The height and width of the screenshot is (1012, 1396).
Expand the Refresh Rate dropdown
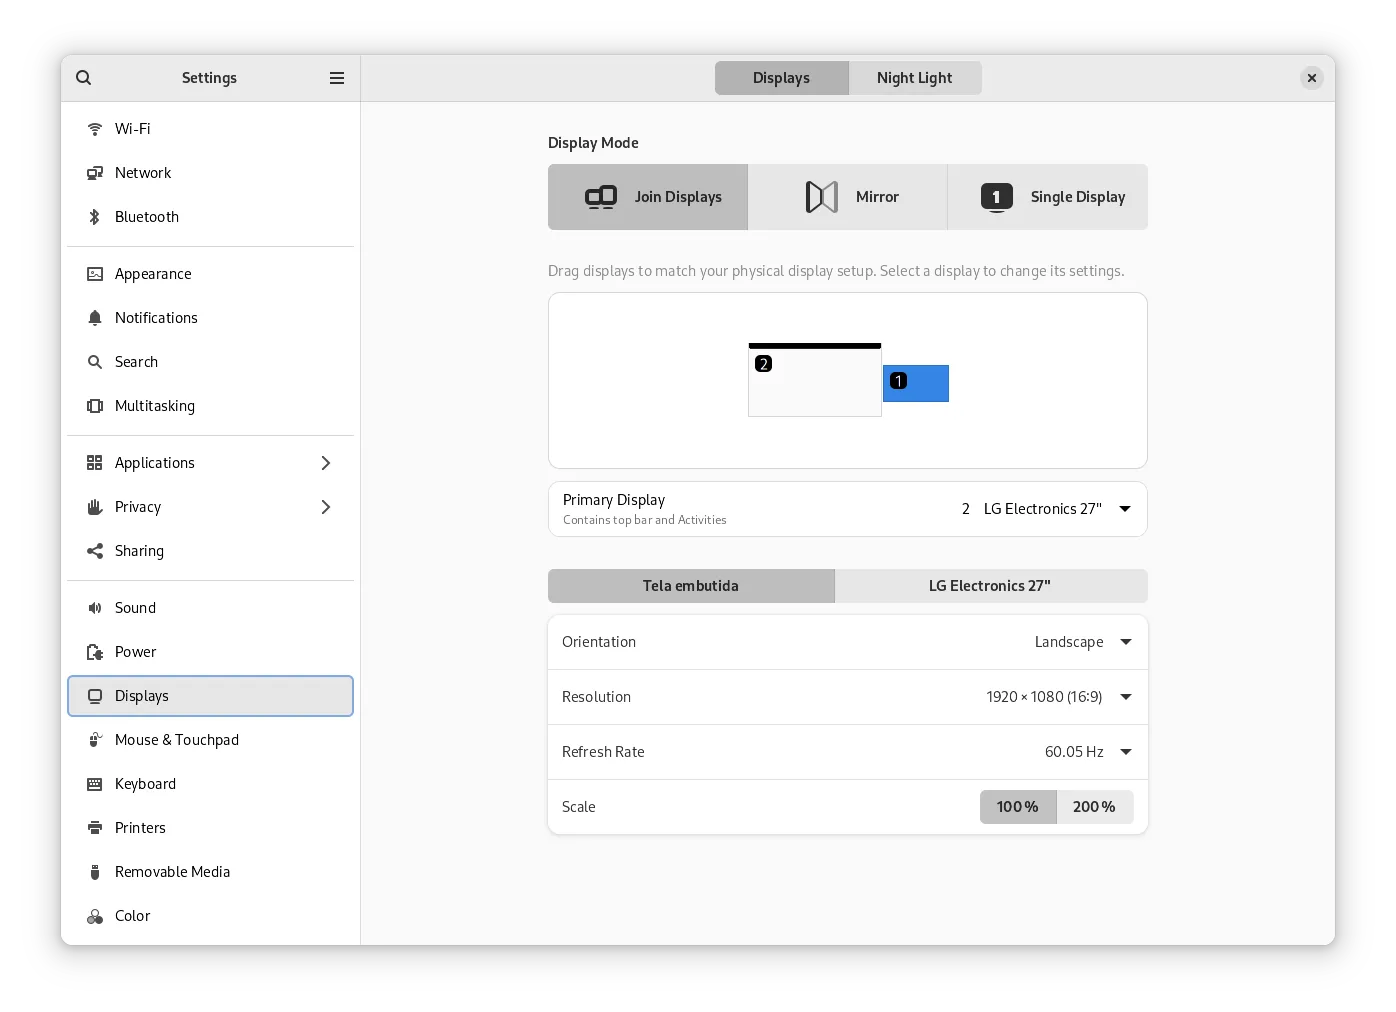tap(1125, 752)
